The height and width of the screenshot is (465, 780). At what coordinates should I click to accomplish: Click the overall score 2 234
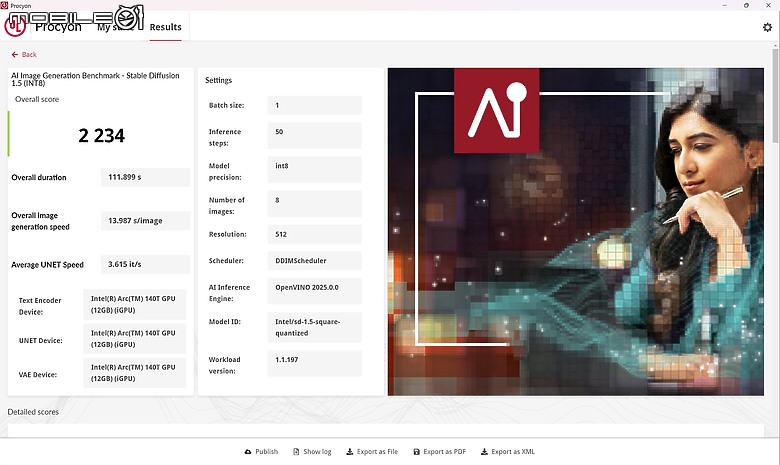[101, 136]
